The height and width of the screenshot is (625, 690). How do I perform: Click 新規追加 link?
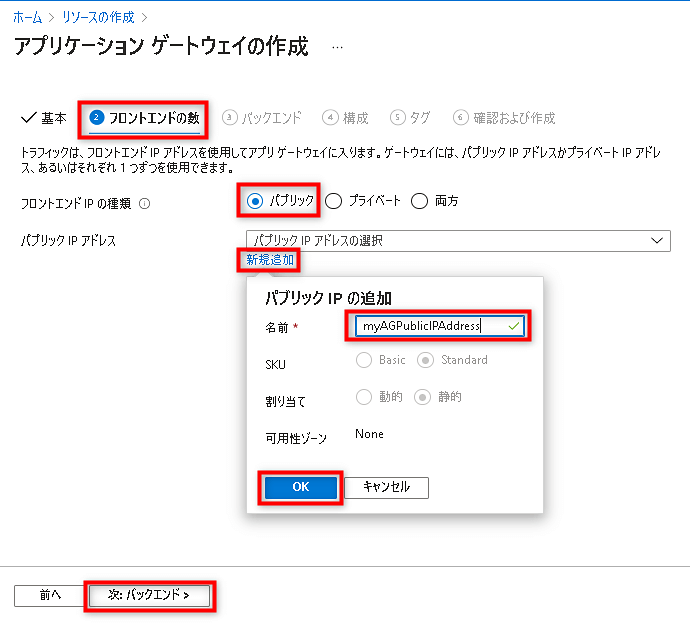coord(270,260)
